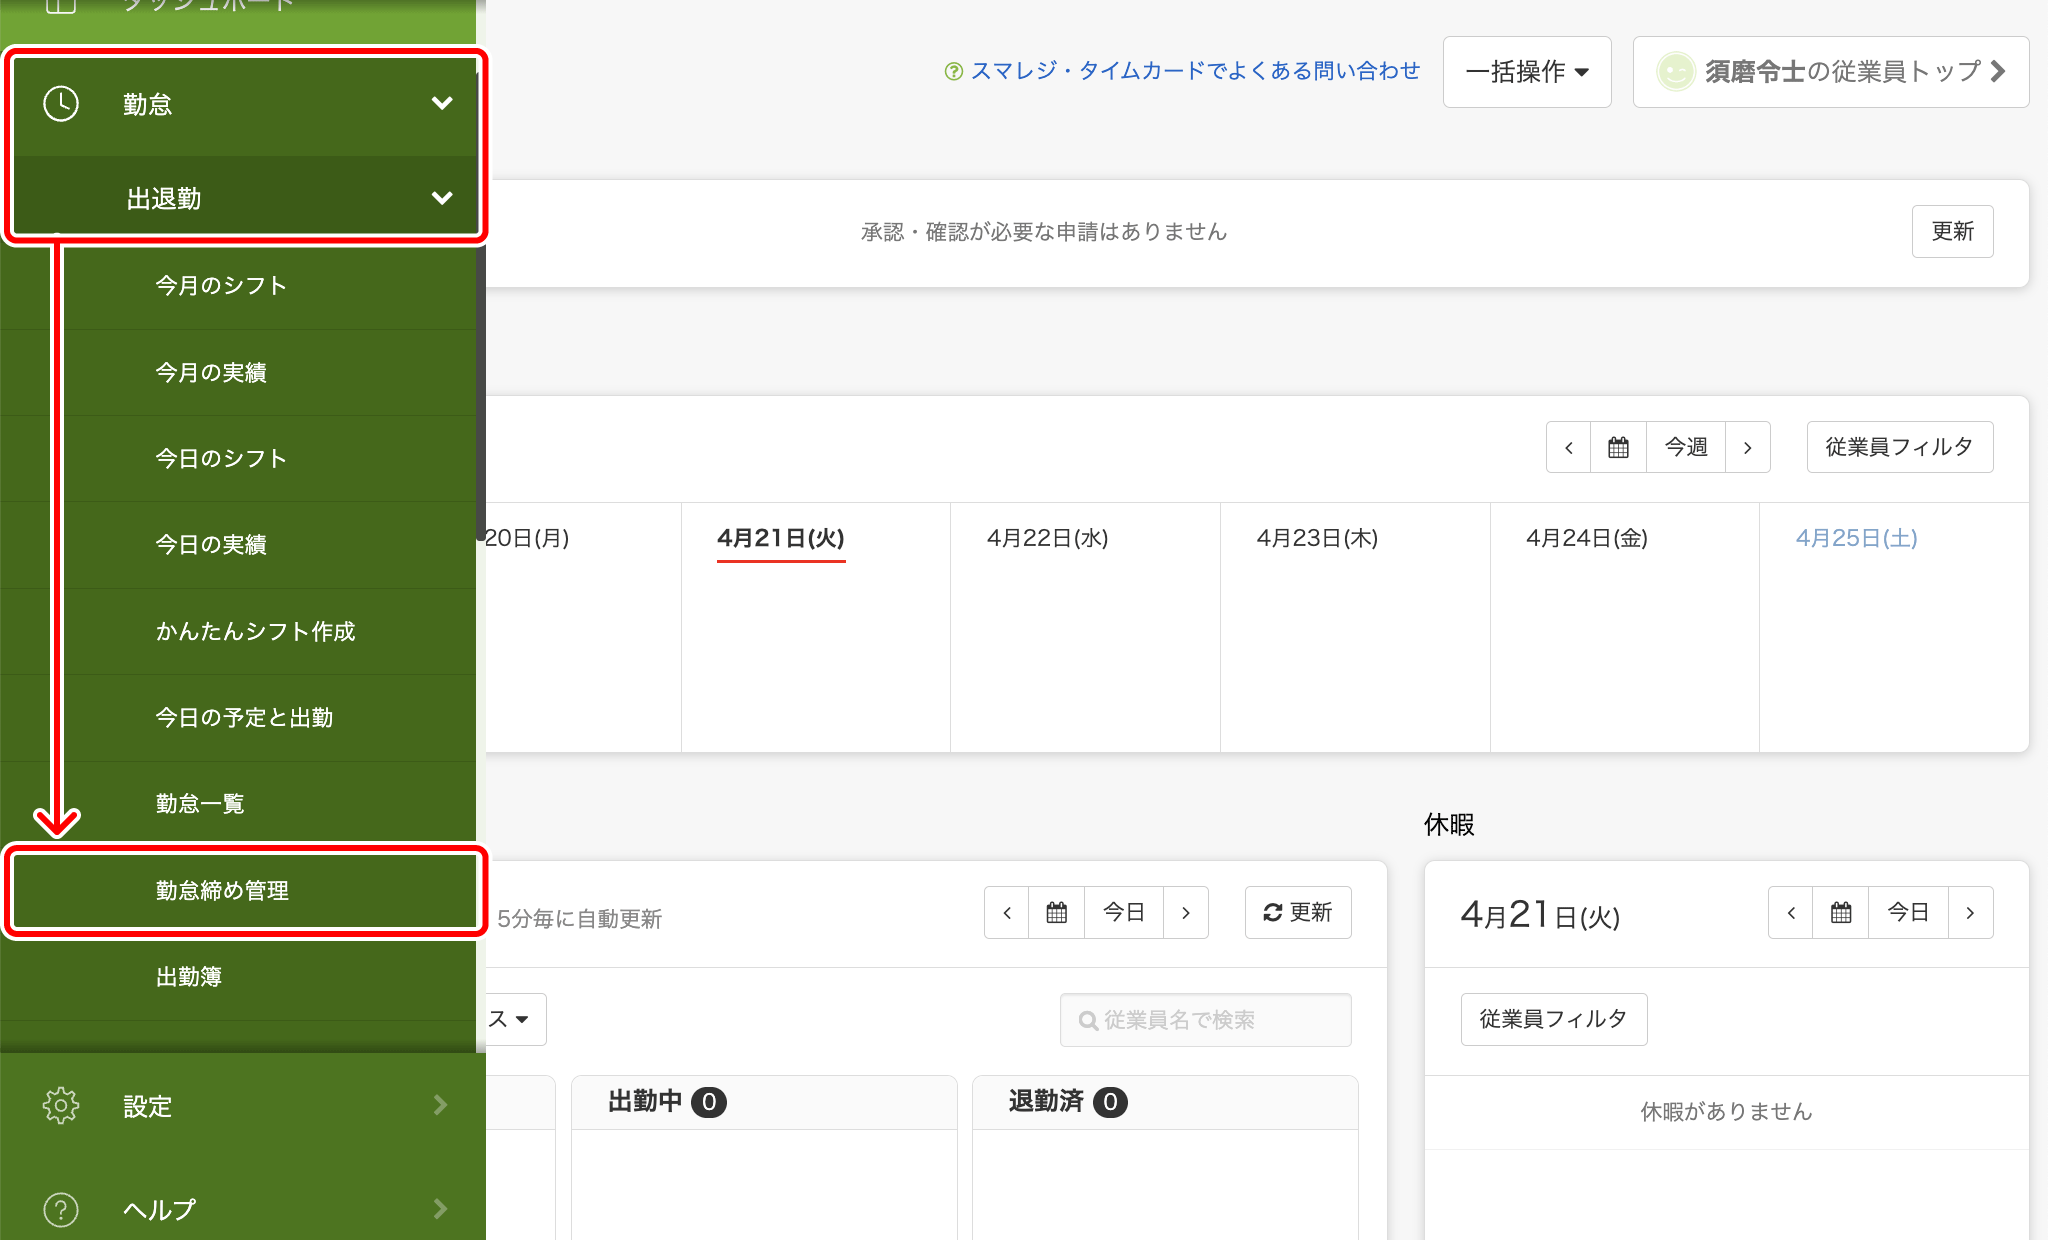Image resolution: width=2048 pixels, height=1240 pixels.
Task: Open the calendar icon in week navigation
Action: pyautogui.click(x=1617, y=447)
